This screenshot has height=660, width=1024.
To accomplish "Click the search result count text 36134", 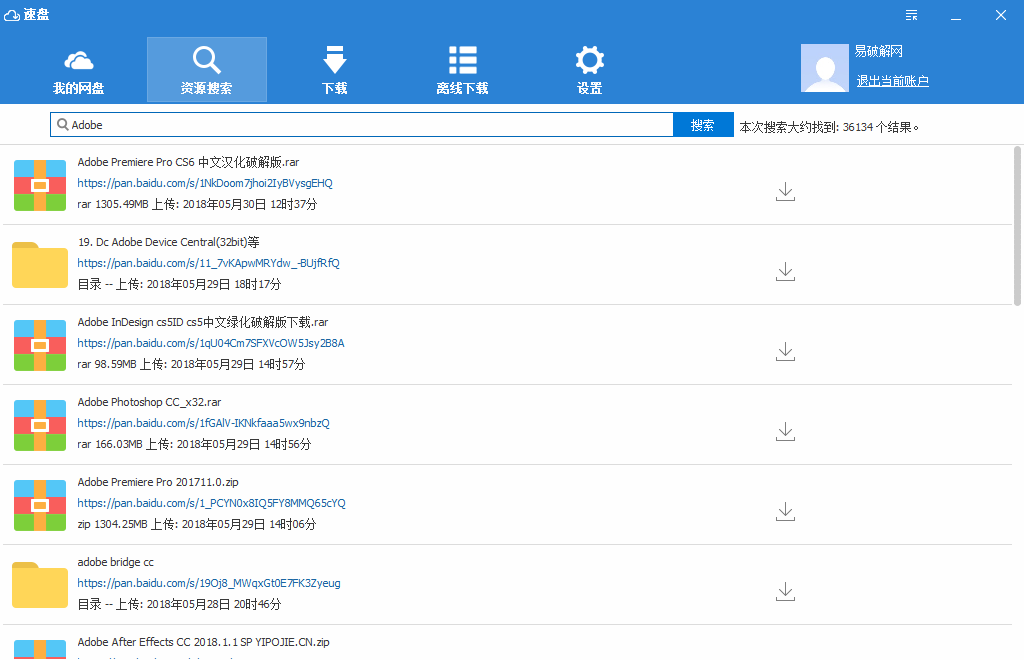I will point(857,127).
